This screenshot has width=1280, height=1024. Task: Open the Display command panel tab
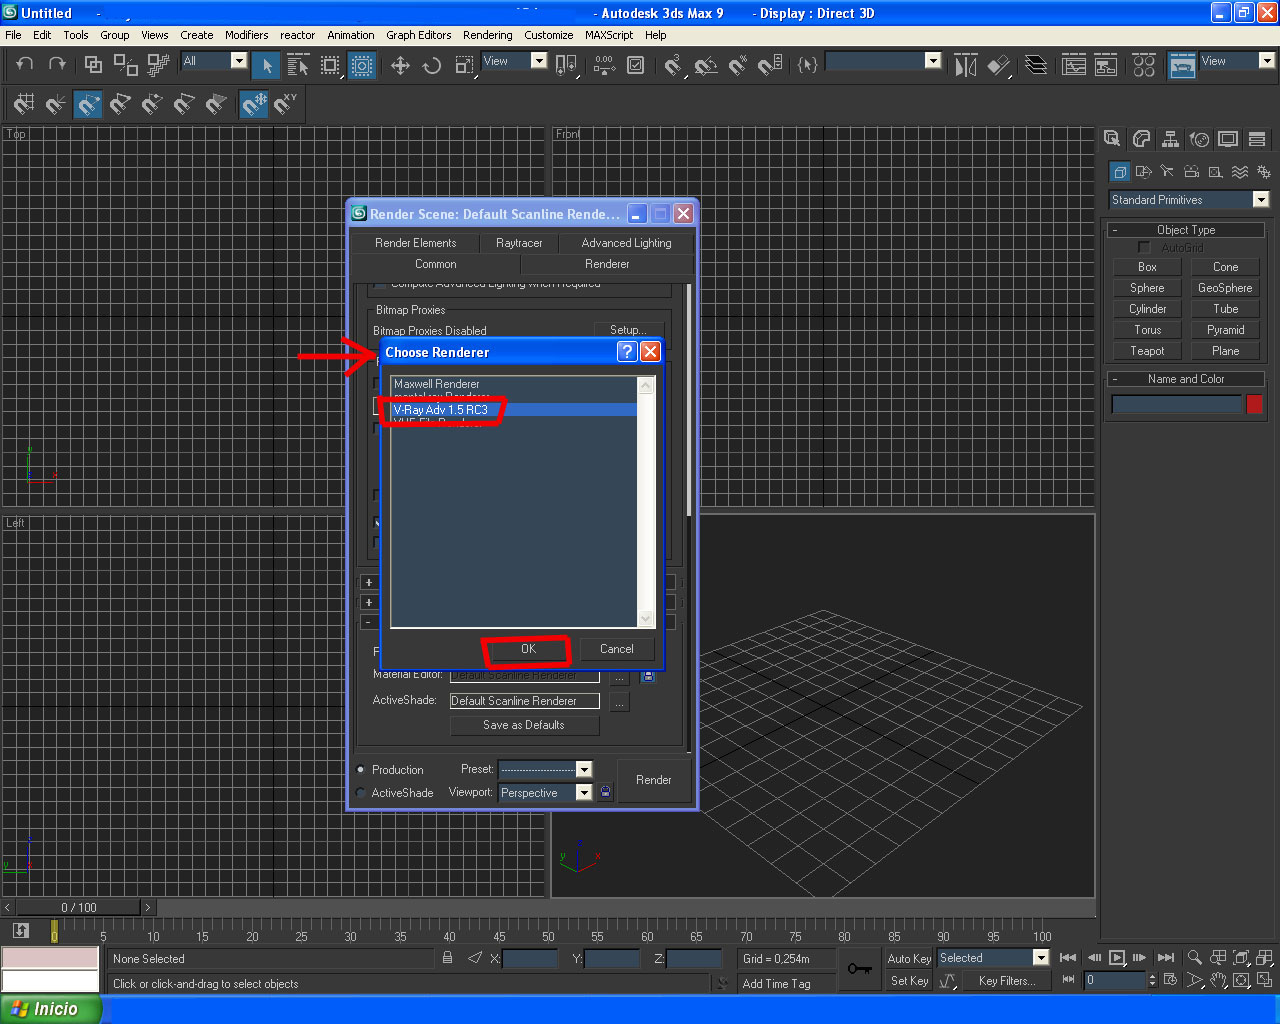click(x=1228, y=139)
